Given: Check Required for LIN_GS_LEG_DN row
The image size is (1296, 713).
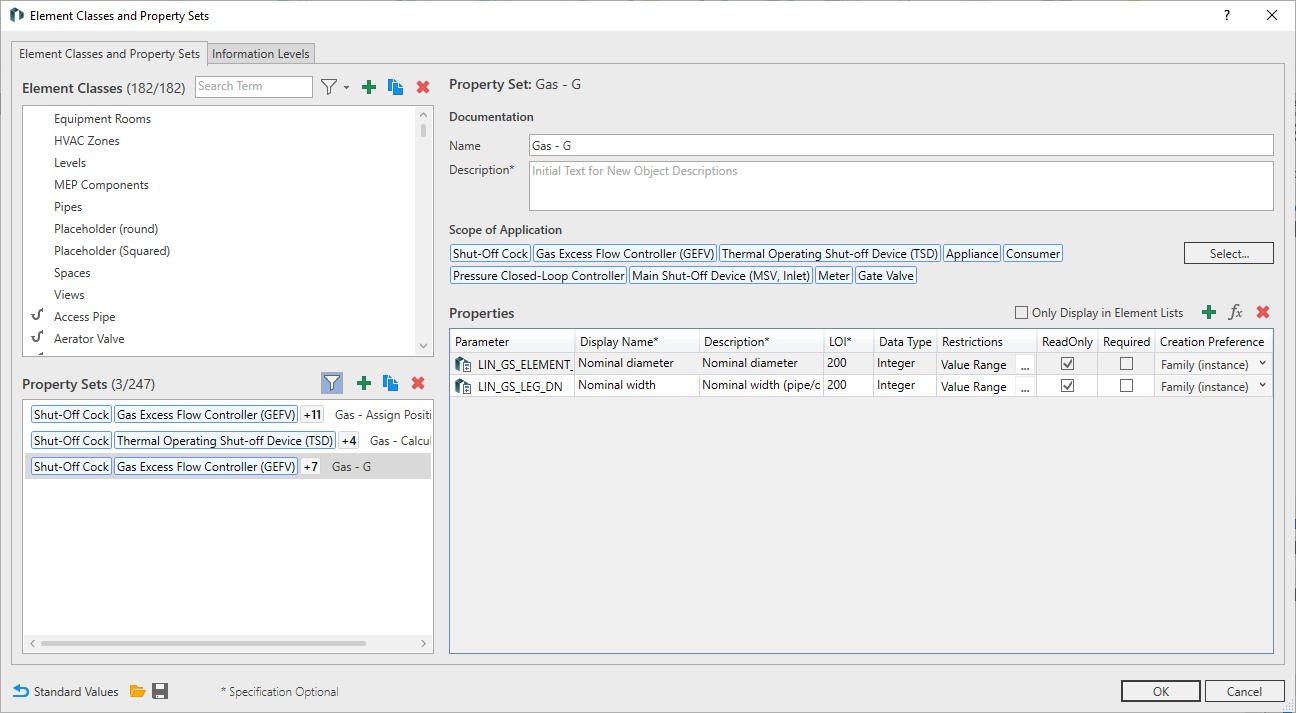Looking at the screenshot, I should coord(1126,386).
